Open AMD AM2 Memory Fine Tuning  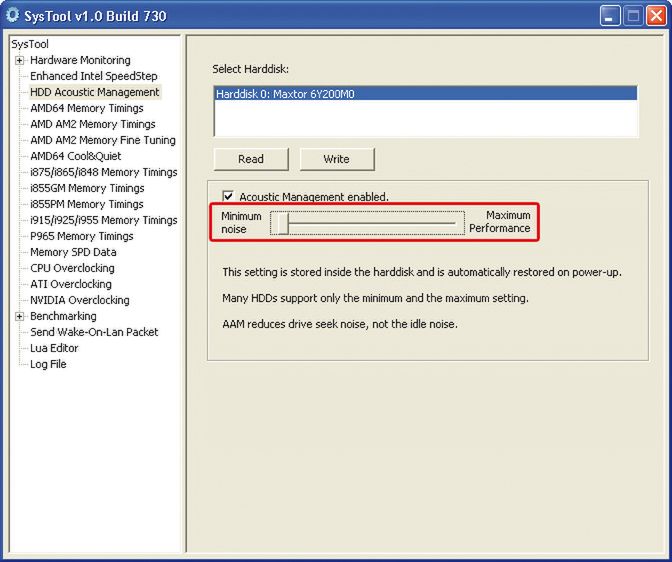click(x=103, y=140)
